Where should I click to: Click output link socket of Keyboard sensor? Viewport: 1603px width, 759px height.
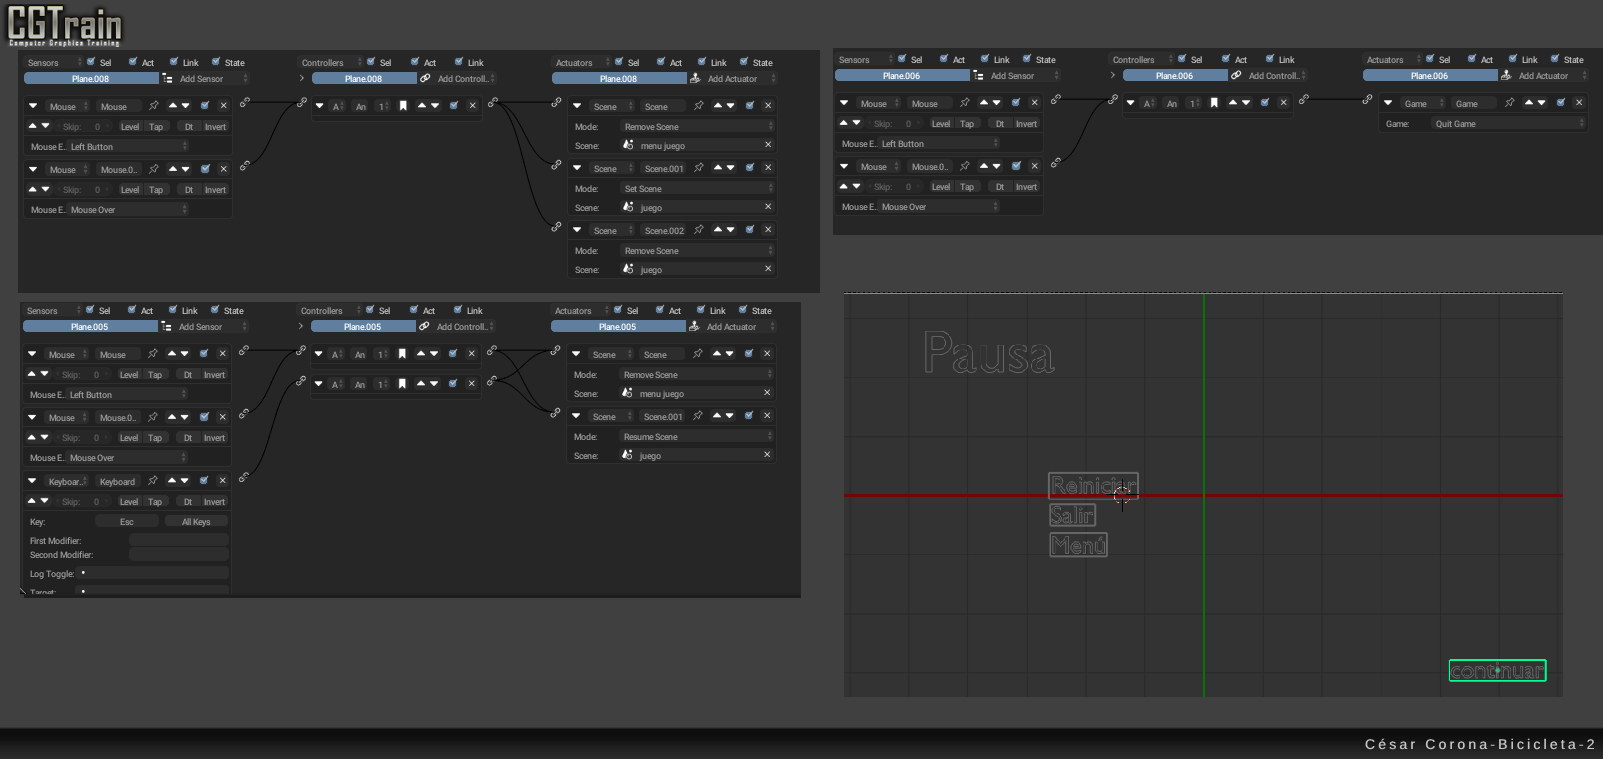(x=243, y=478)
